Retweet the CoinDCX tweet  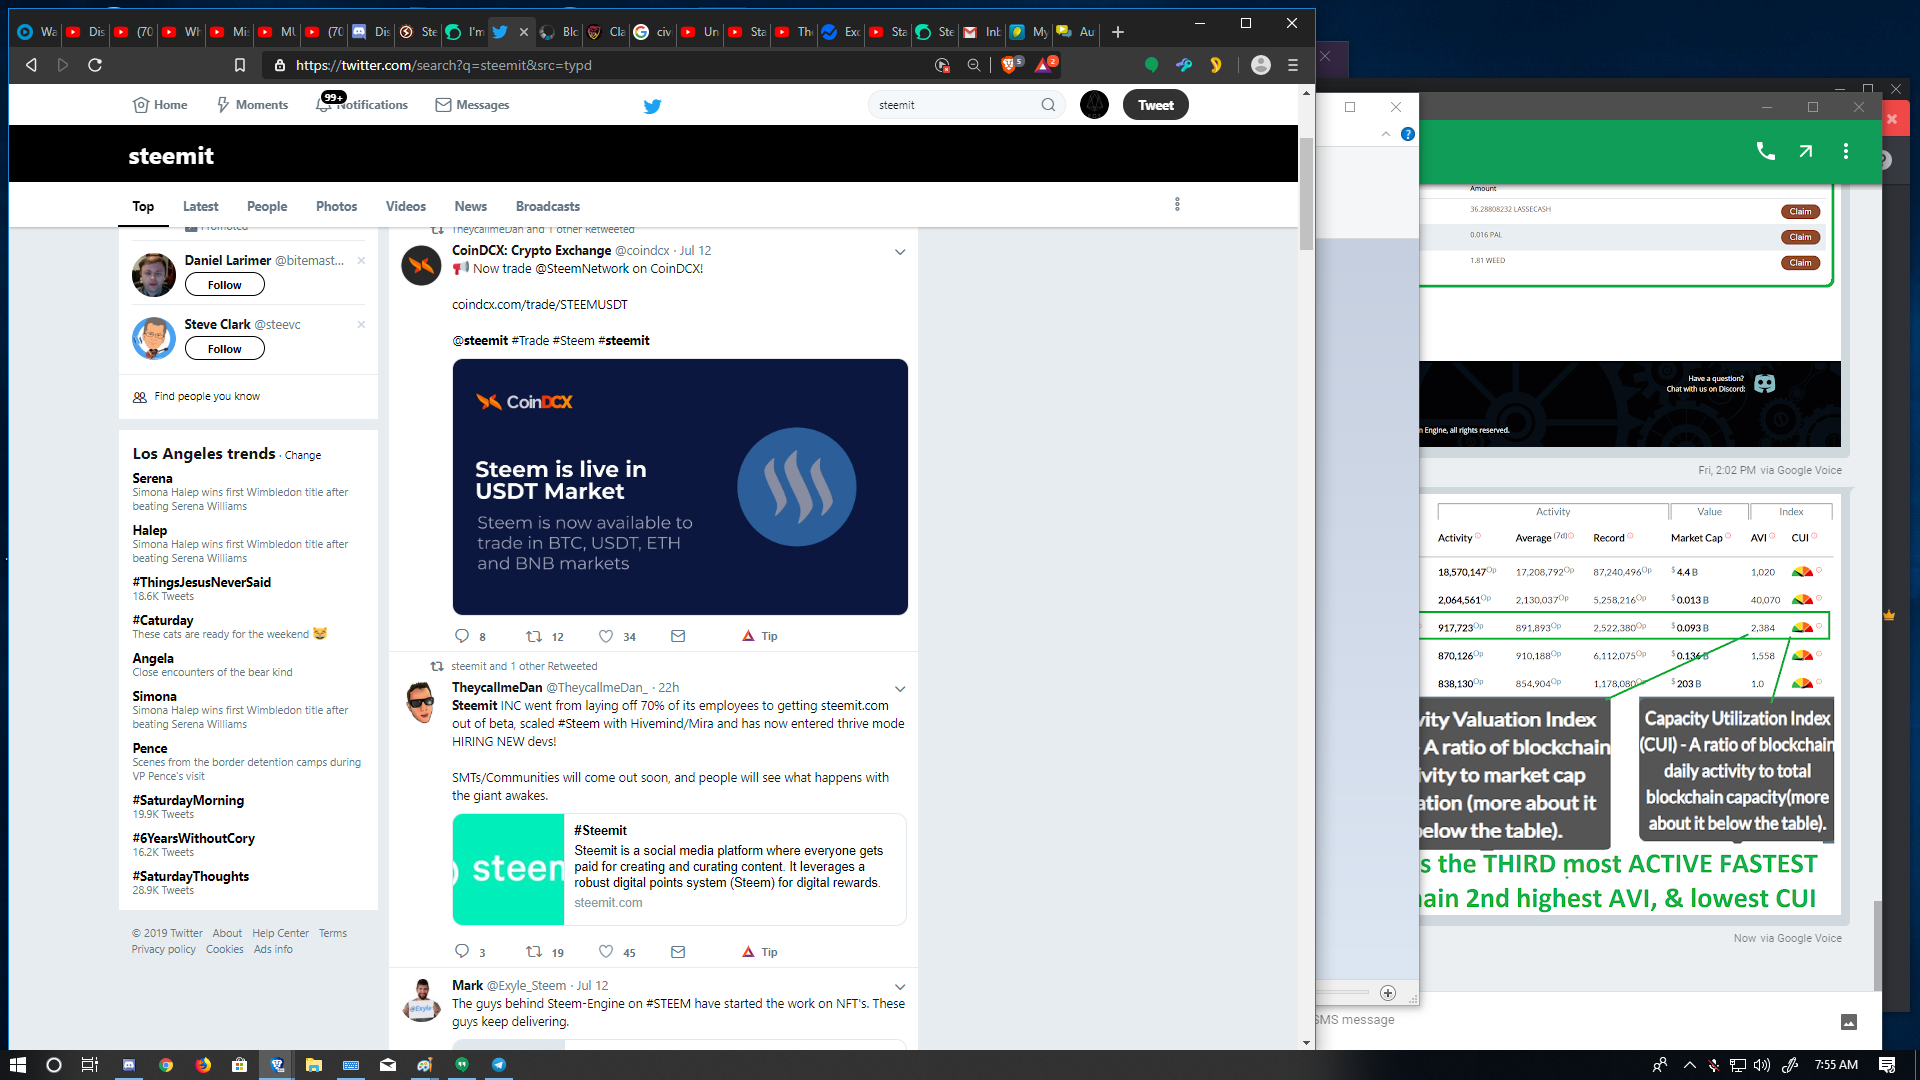534,636
